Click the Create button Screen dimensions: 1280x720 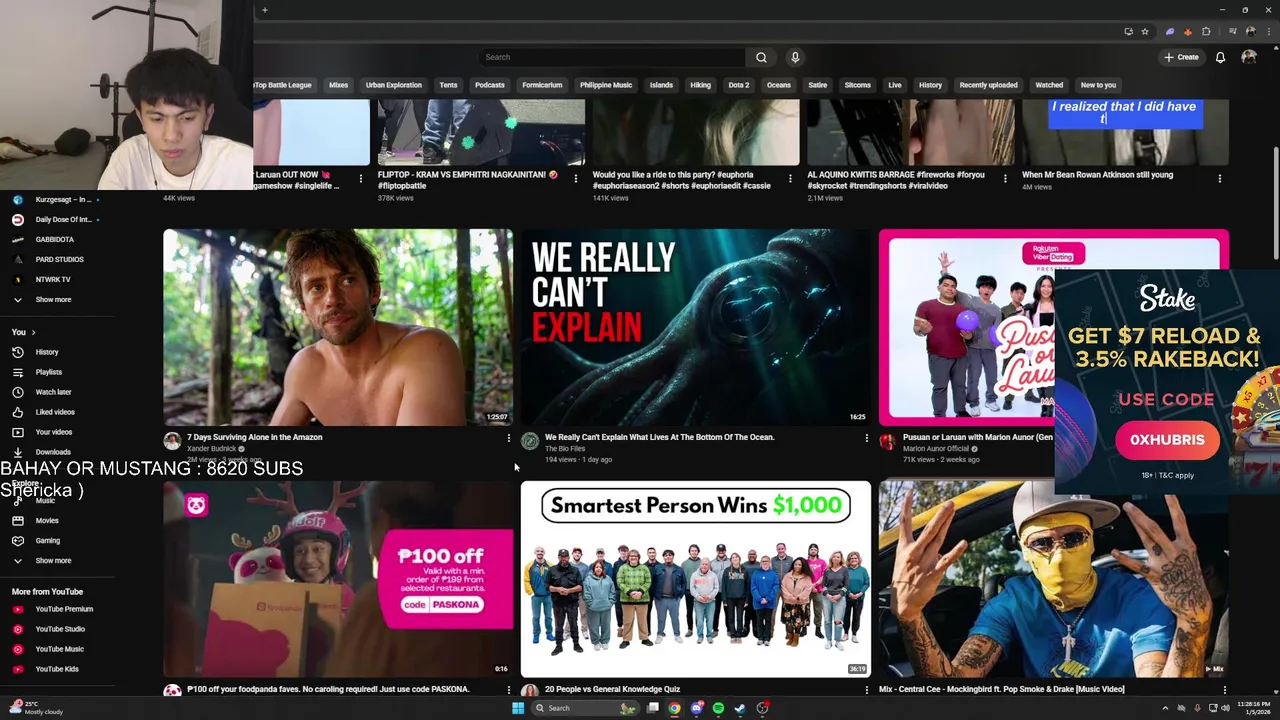point(1181,57)
